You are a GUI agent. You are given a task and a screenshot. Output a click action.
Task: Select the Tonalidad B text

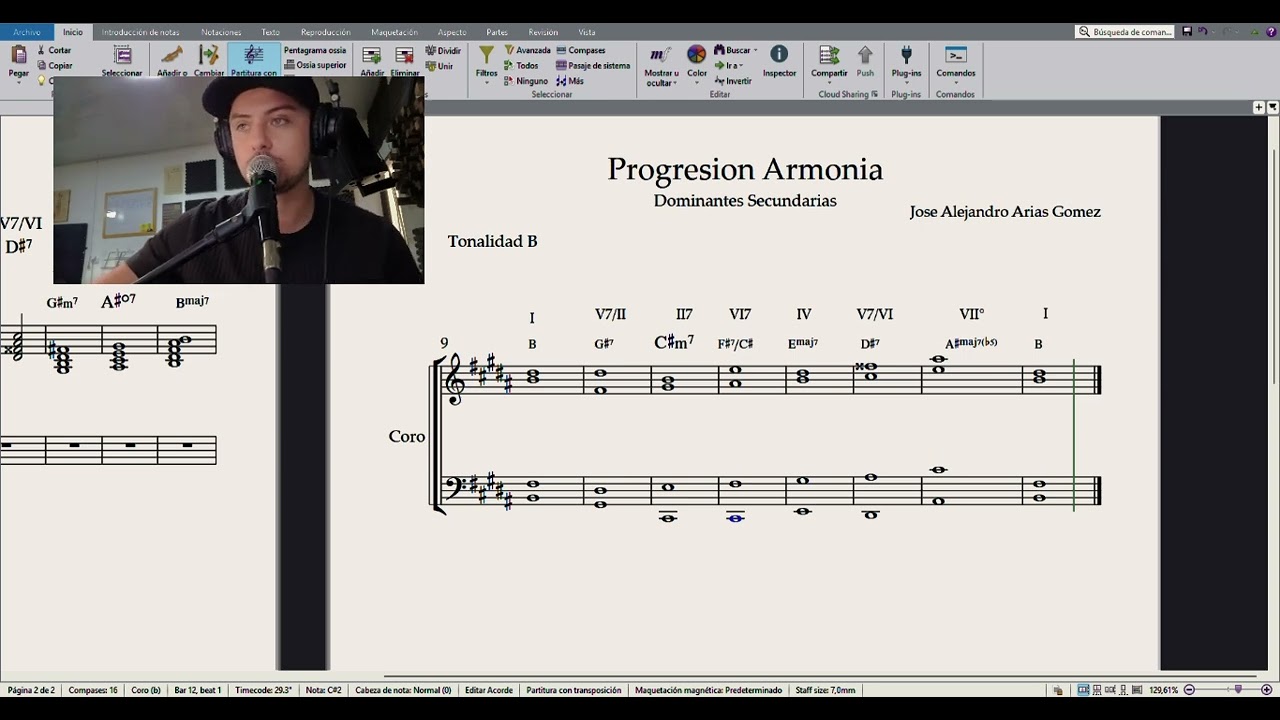492,241
